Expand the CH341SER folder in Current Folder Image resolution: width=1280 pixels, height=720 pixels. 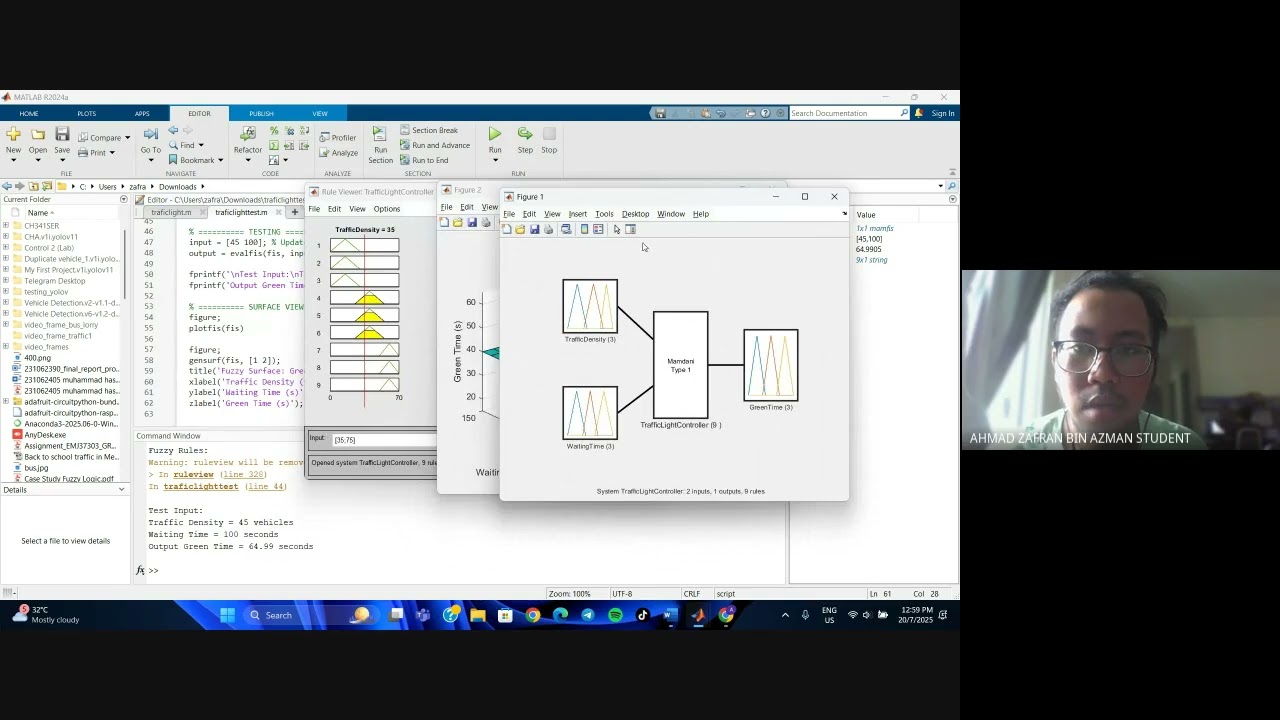point(5,226)
